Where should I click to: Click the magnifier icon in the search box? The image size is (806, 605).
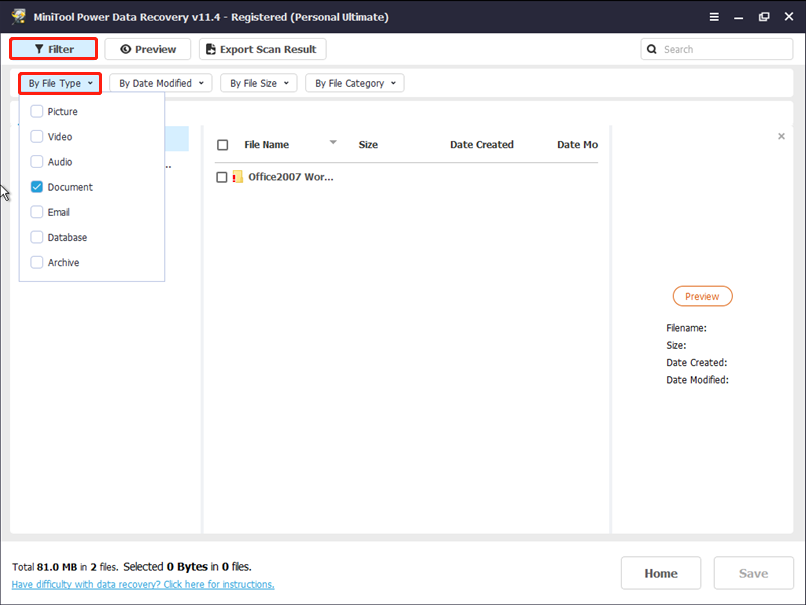[653, 49]
